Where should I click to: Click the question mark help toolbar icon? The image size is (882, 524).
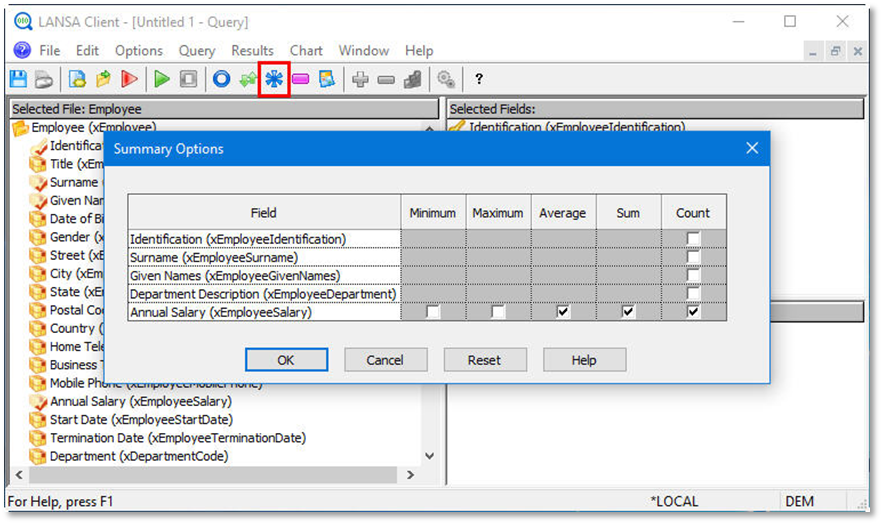[479, 79]
